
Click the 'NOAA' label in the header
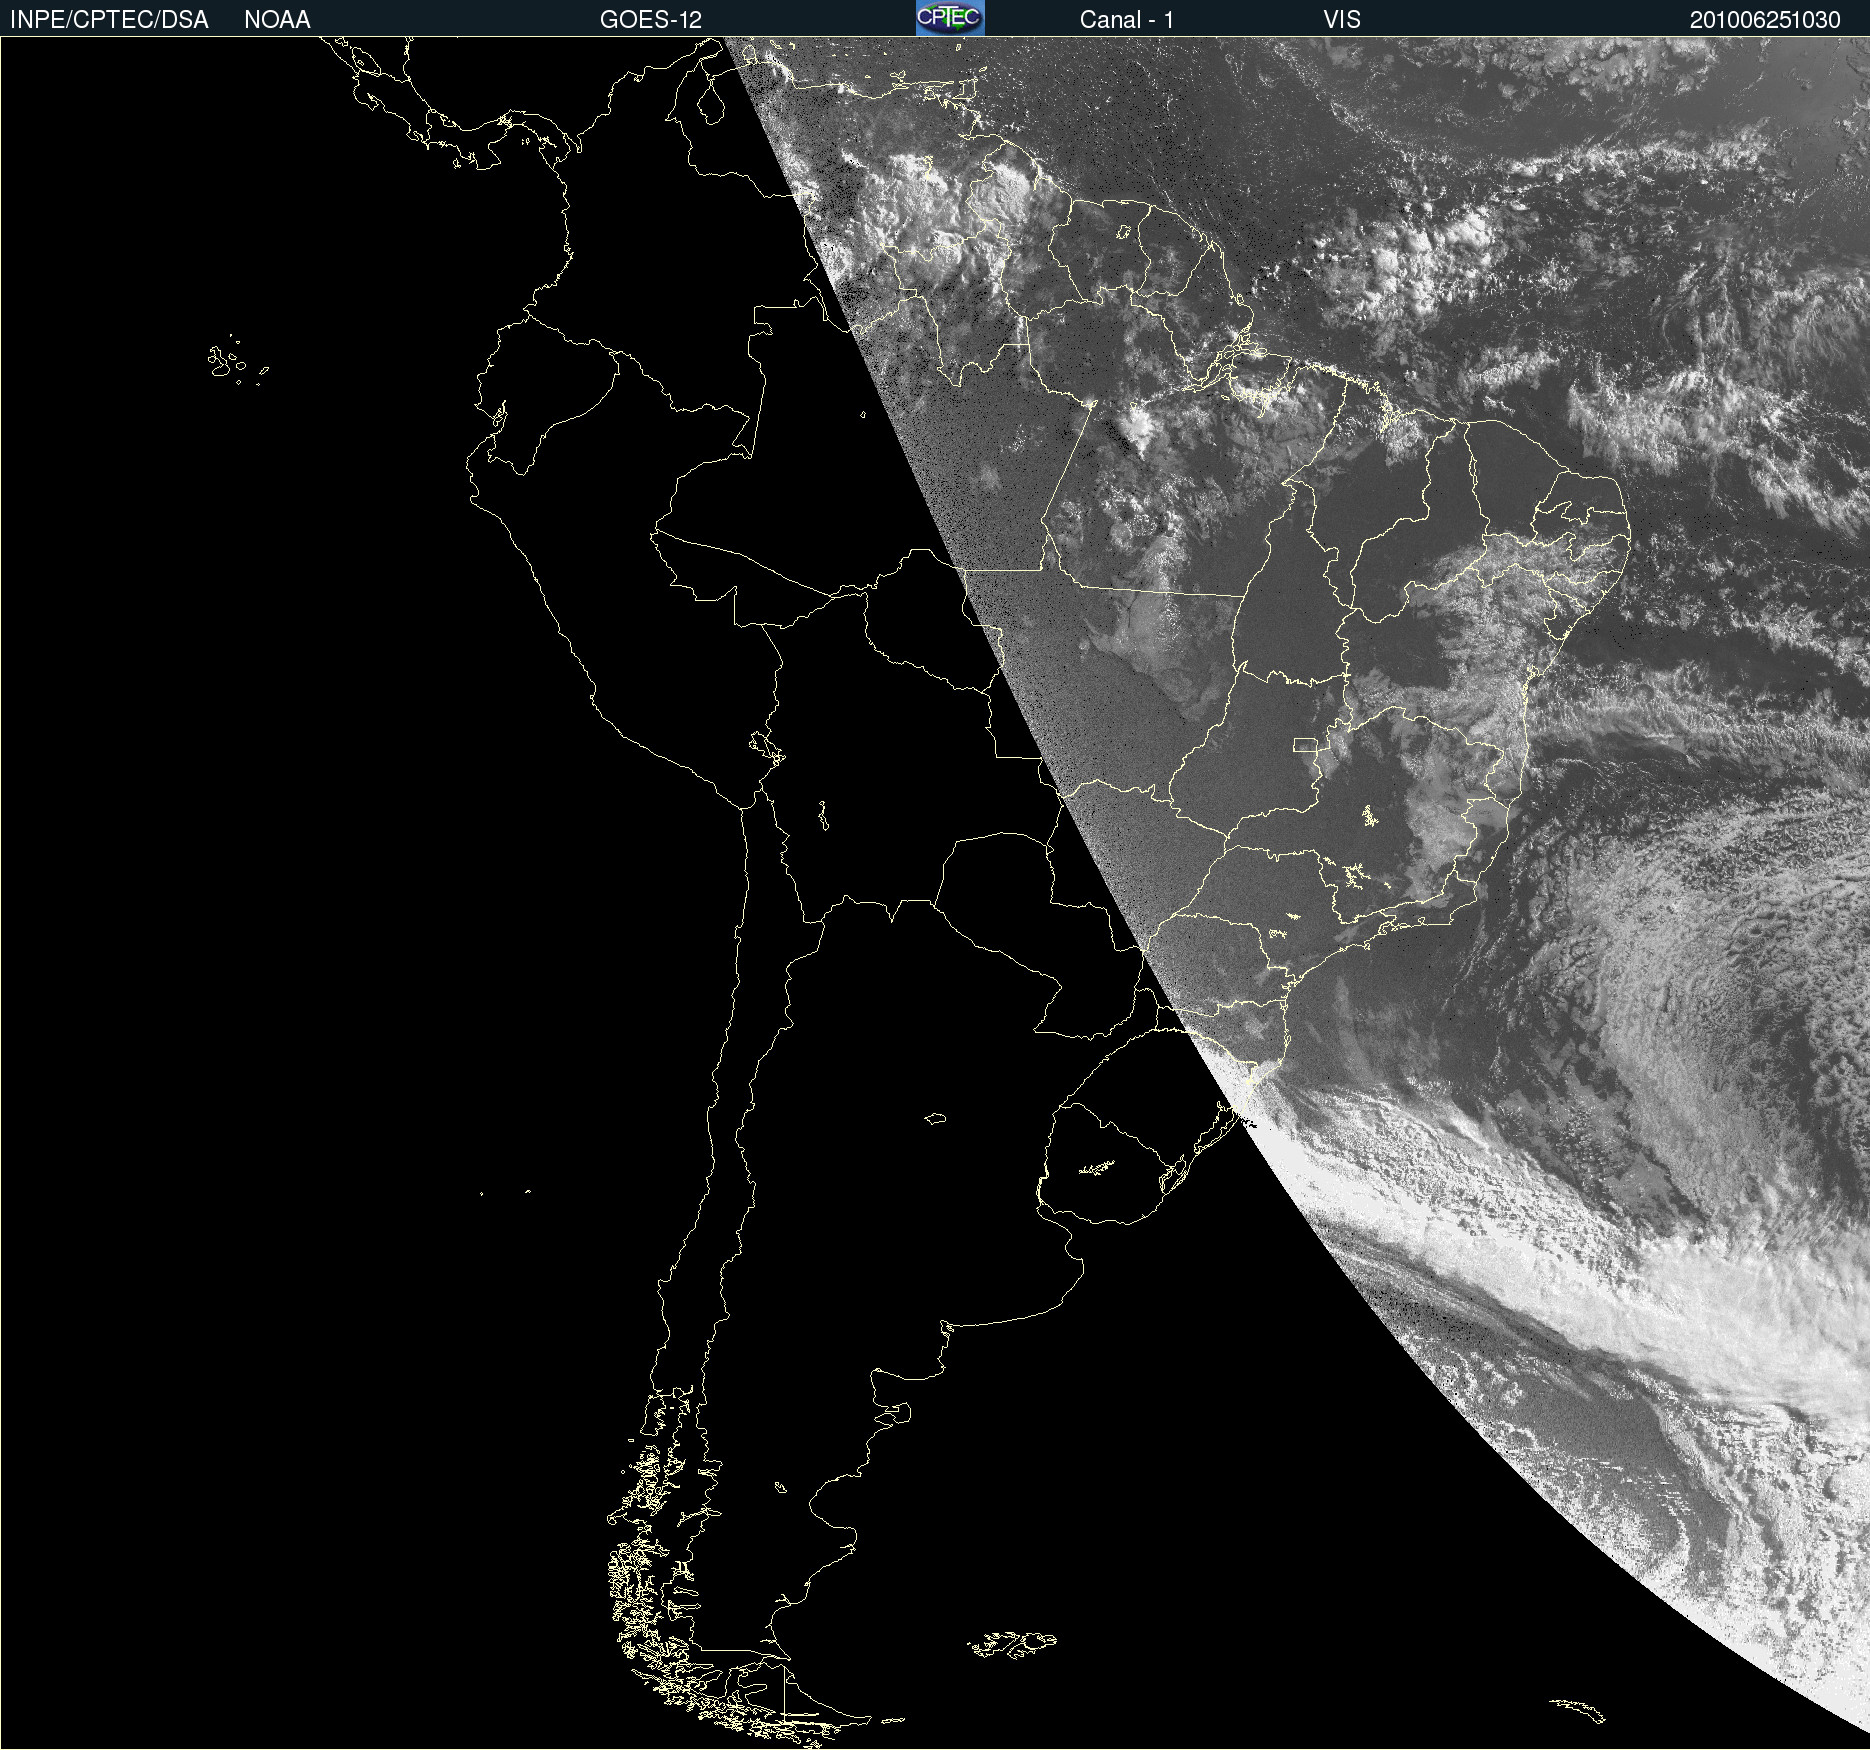(277, 20)
